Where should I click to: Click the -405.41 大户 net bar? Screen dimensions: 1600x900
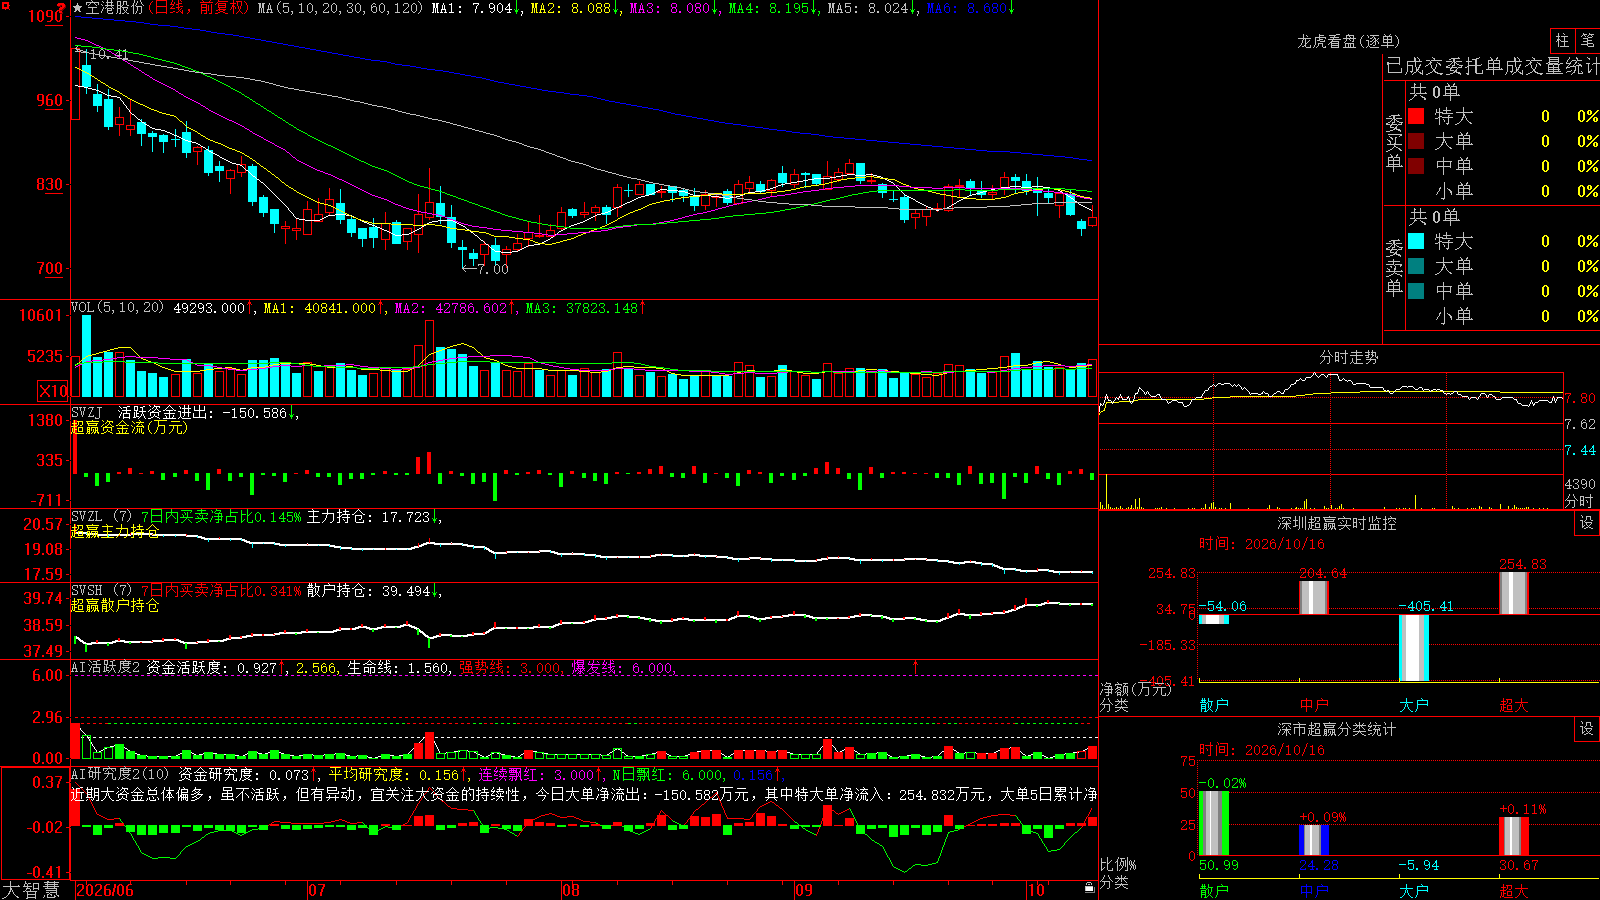[1414, 648]
